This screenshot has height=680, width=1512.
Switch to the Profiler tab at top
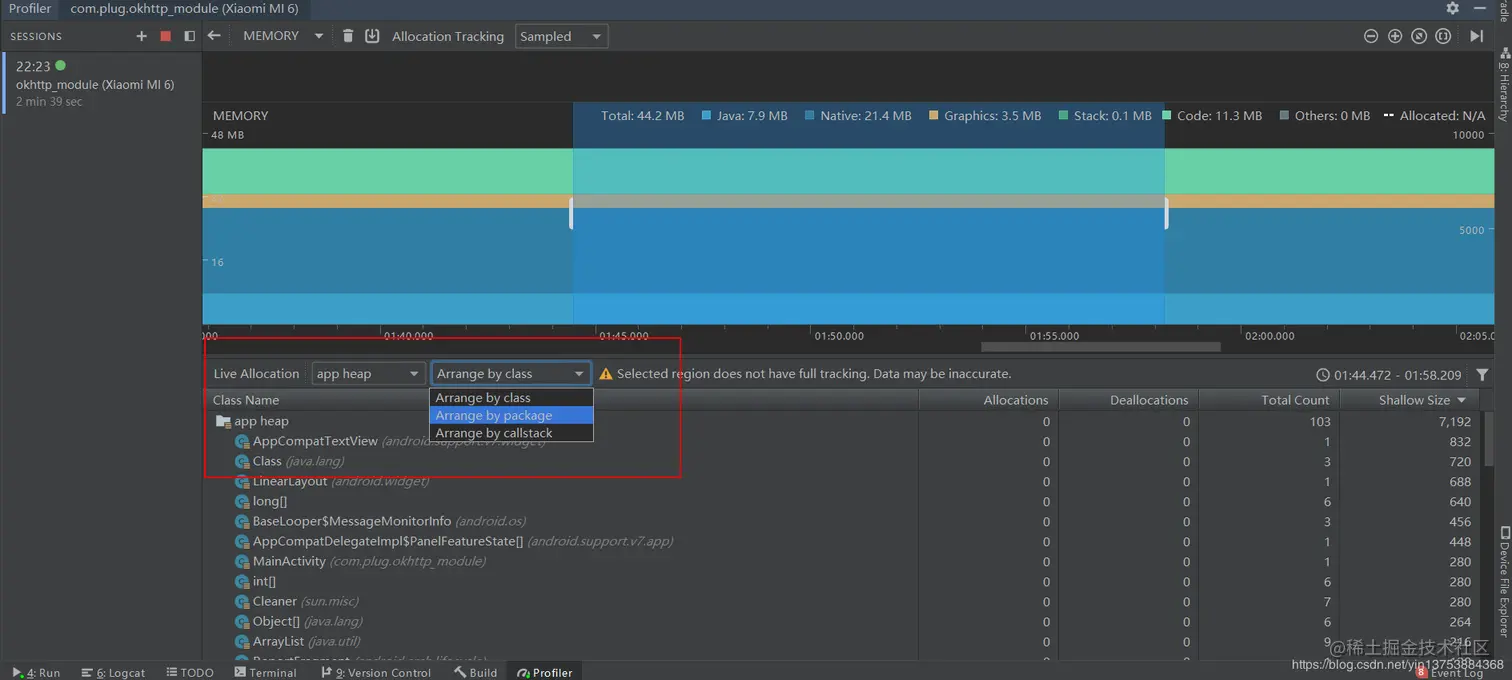point(30,8)
